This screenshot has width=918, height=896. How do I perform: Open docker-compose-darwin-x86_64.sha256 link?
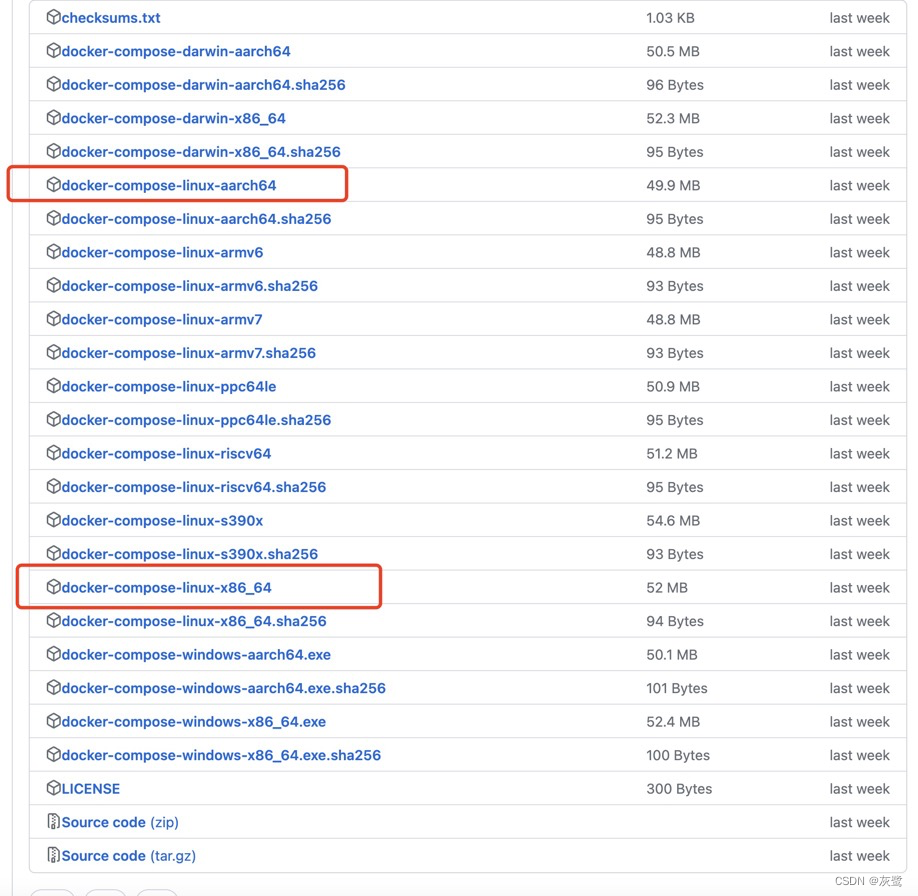[201, 152]
